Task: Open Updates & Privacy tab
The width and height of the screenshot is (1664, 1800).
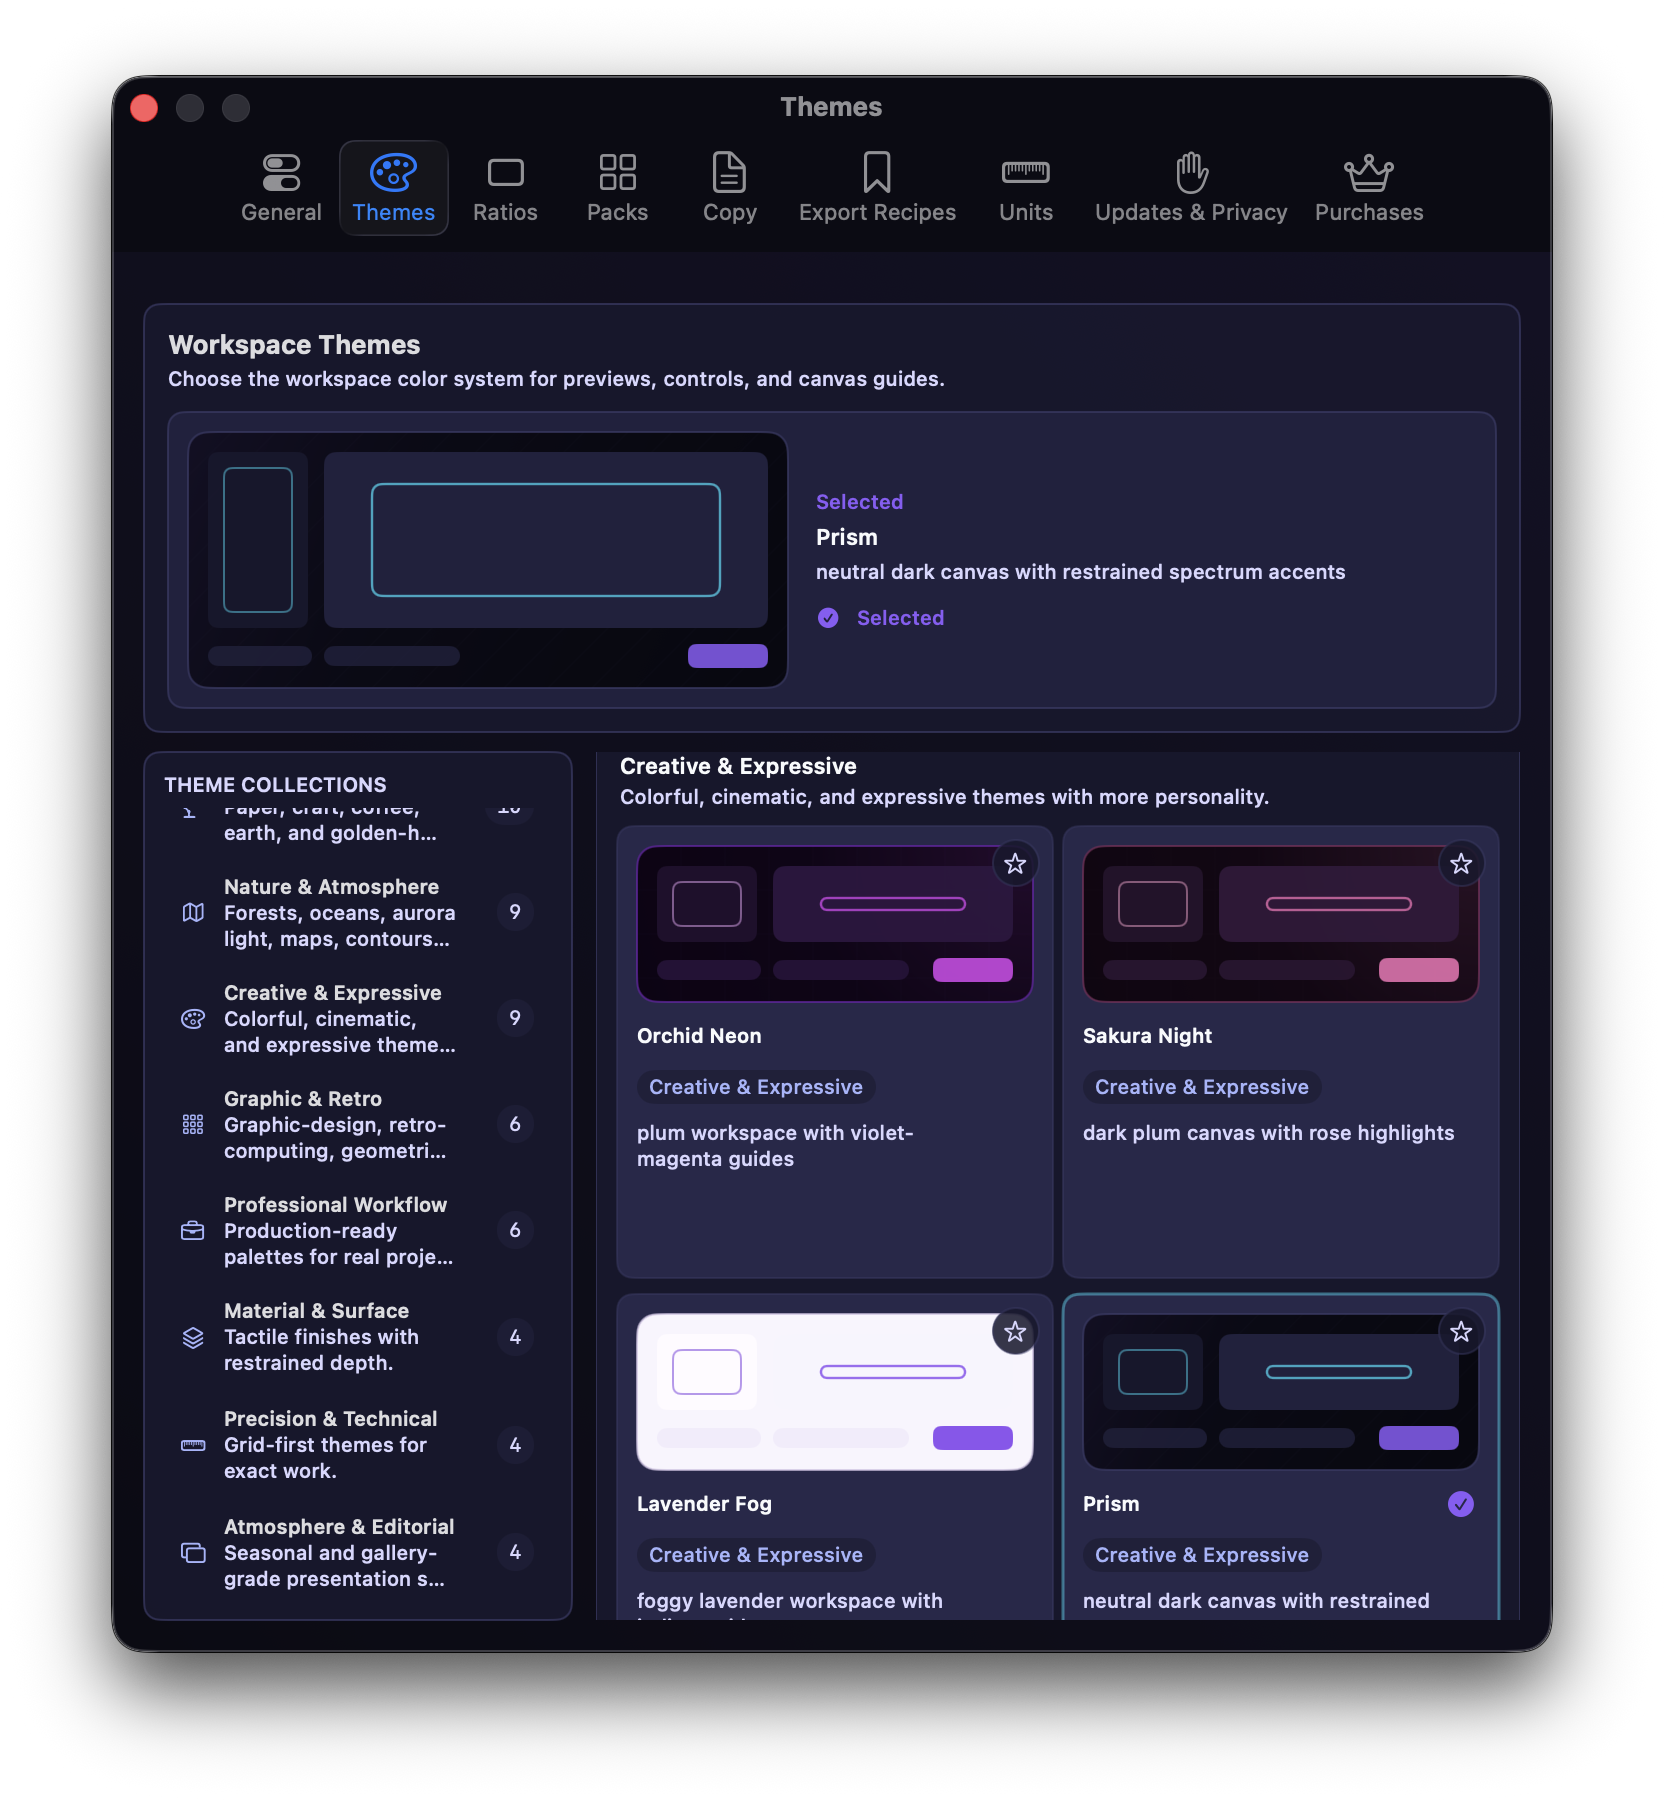Action: click(x=1191, y=188)
